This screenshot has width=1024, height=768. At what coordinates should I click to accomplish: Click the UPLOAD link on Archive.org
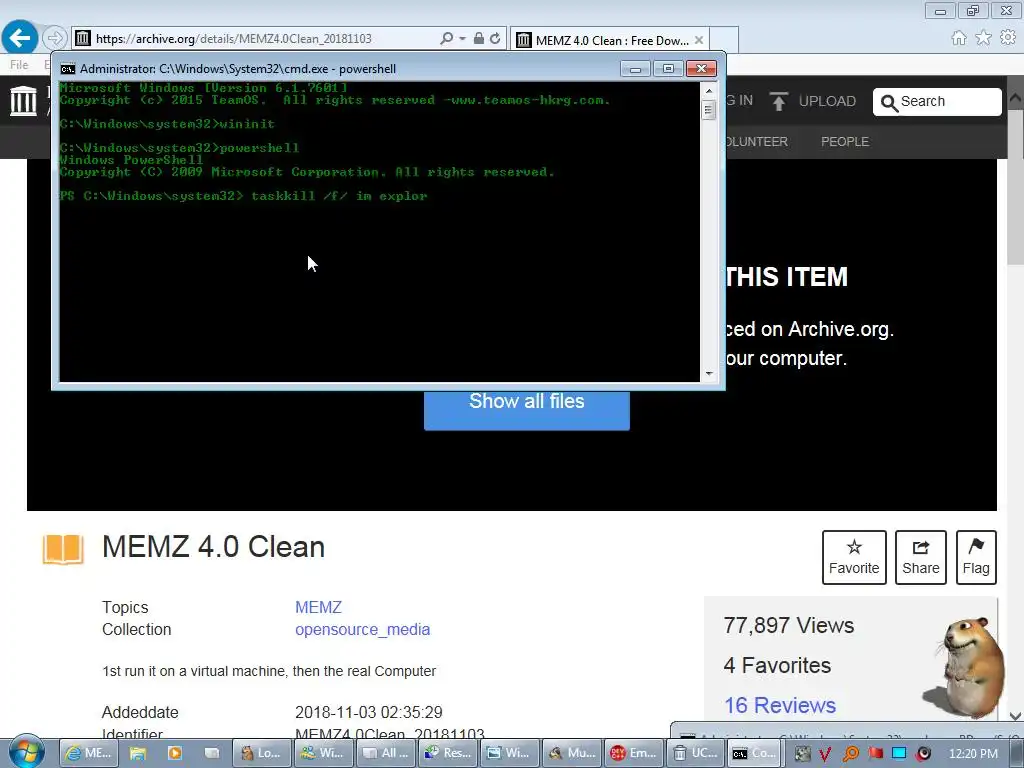[x=827, y=101]
